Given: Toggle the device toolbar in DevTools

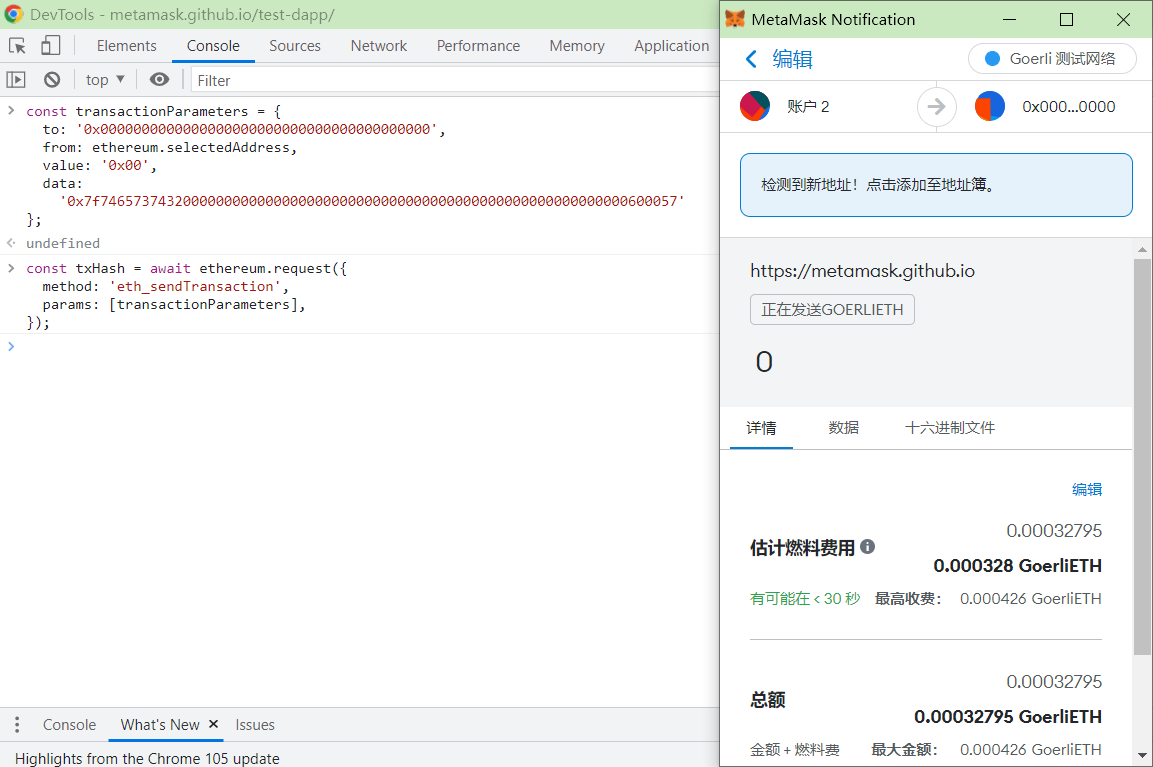Looking at the screenshot, I should point(51,45).
